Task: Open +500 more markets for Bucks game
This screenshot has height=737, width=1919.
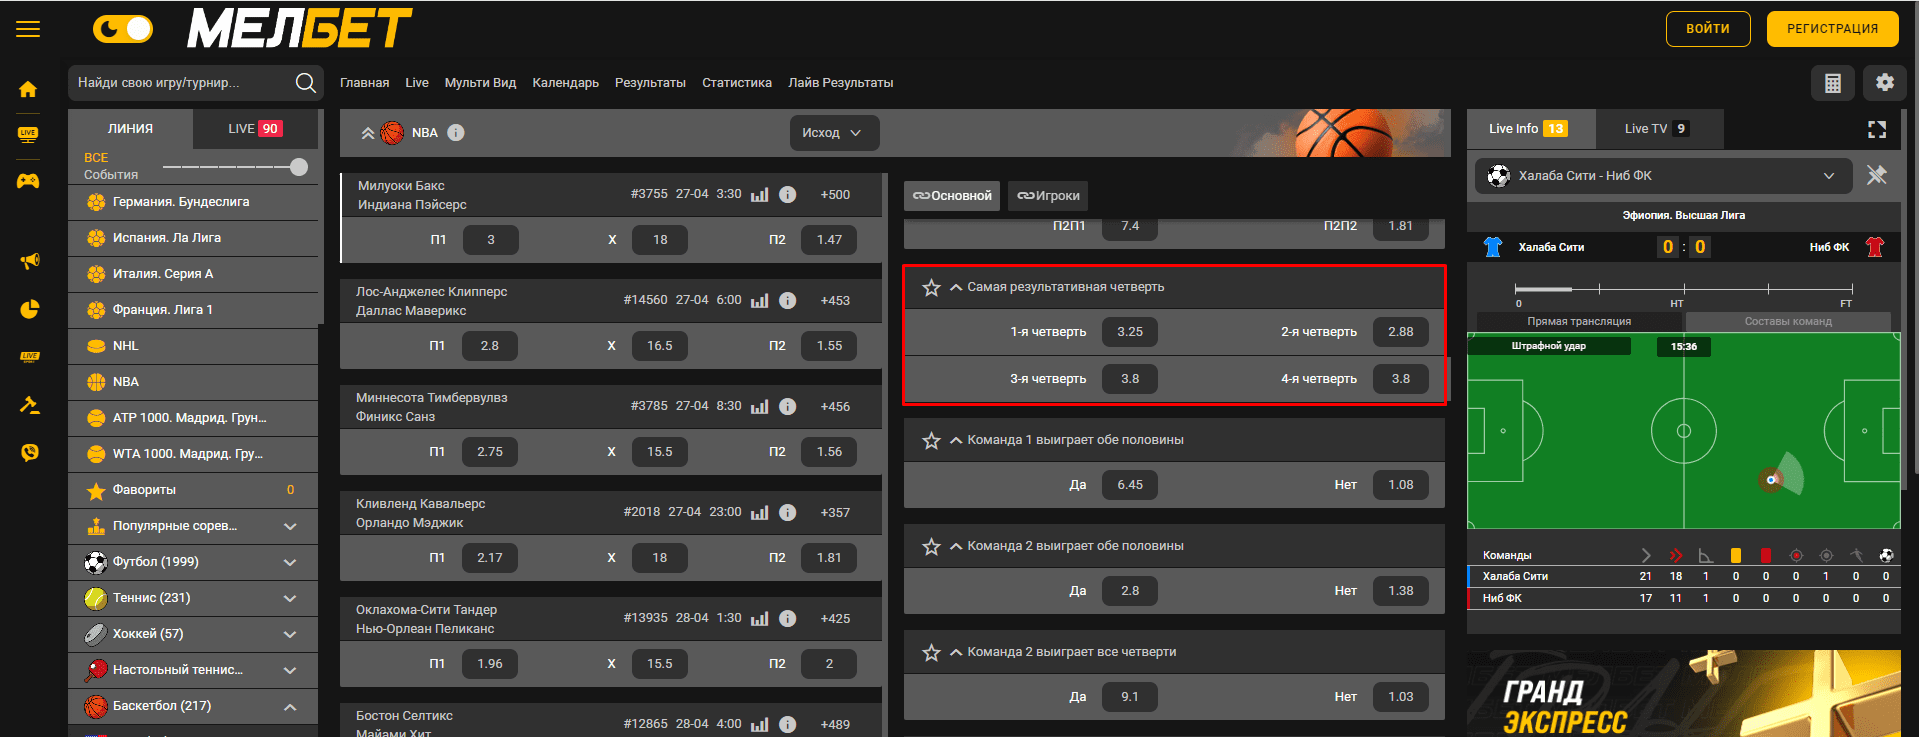Action: (x=835, y=195)
